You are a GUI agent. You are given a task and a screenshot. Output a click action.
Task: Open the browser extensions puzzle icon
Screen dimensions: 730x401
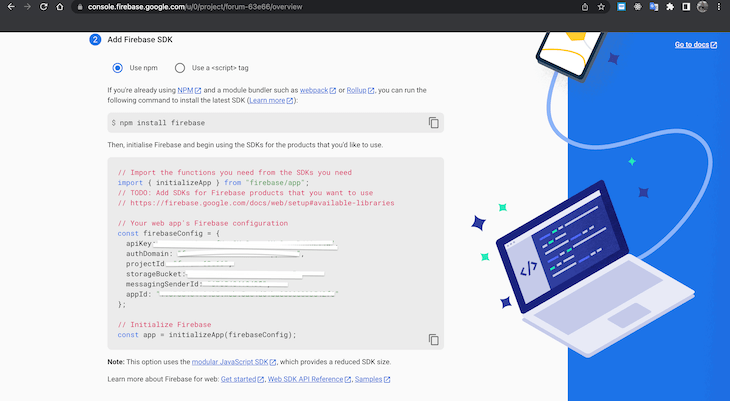tap(670, 7)
